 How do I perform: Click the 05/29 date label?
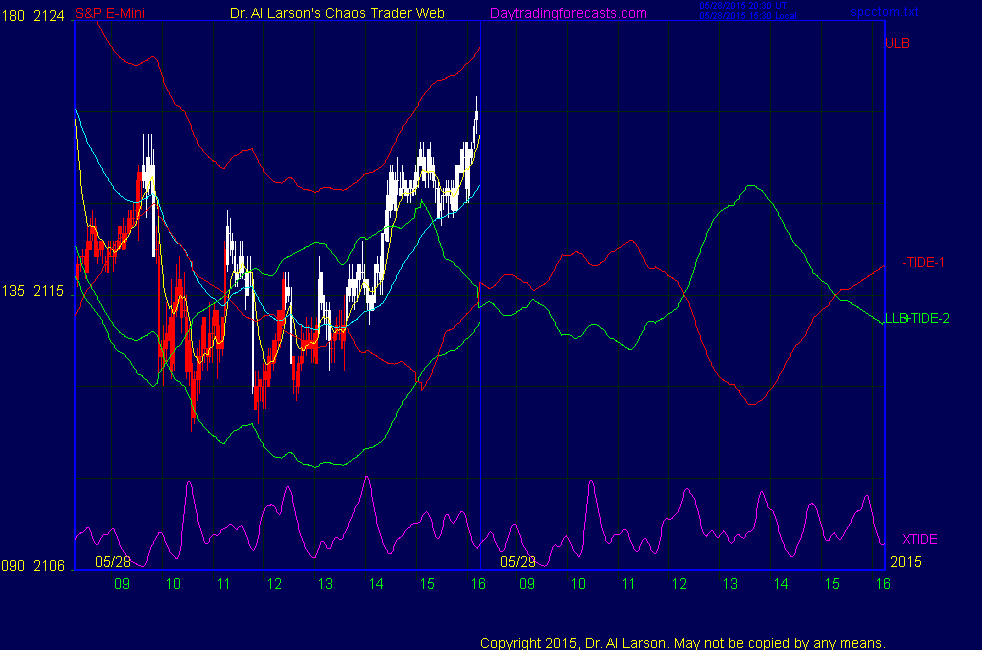pos(518,562)
